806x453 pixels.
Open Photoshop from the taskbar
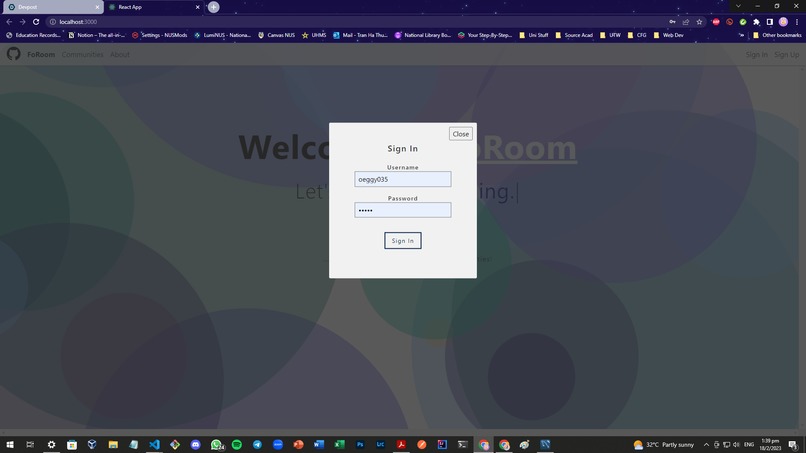(x=360, y=444)
